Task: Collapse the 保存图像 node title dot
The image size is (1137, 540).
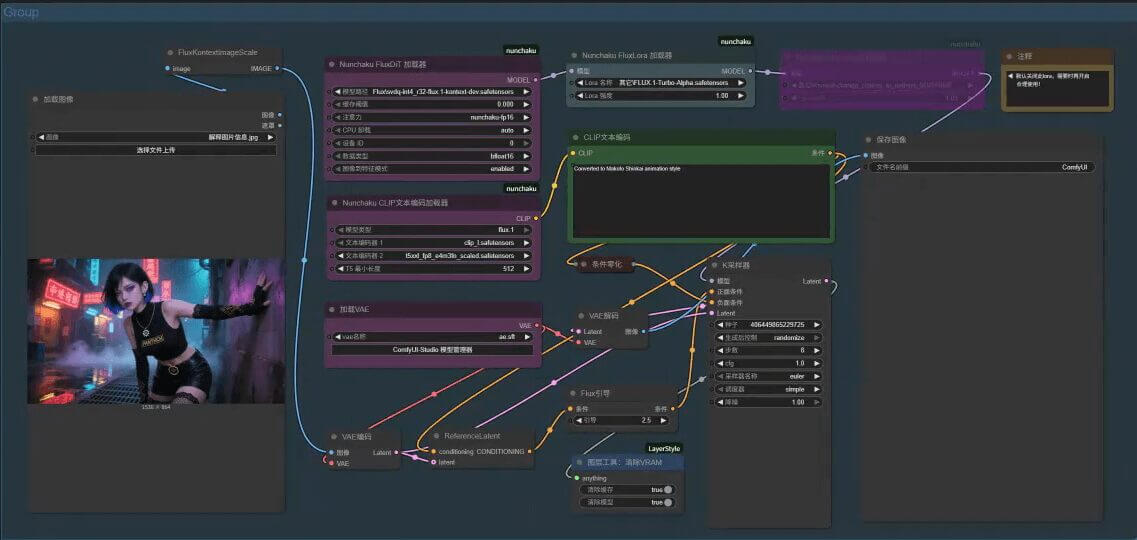Action: (868, 140)
